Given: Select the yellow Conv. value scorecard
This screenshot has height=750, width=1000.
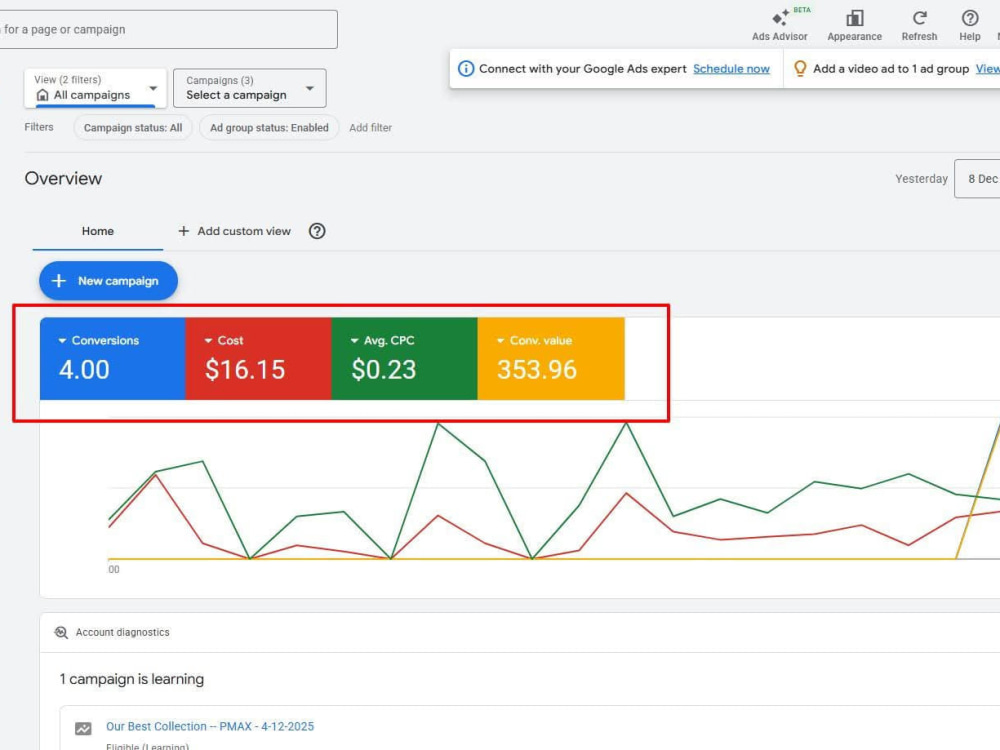Looking at the screenshot, I should click(x=551, y=358).
